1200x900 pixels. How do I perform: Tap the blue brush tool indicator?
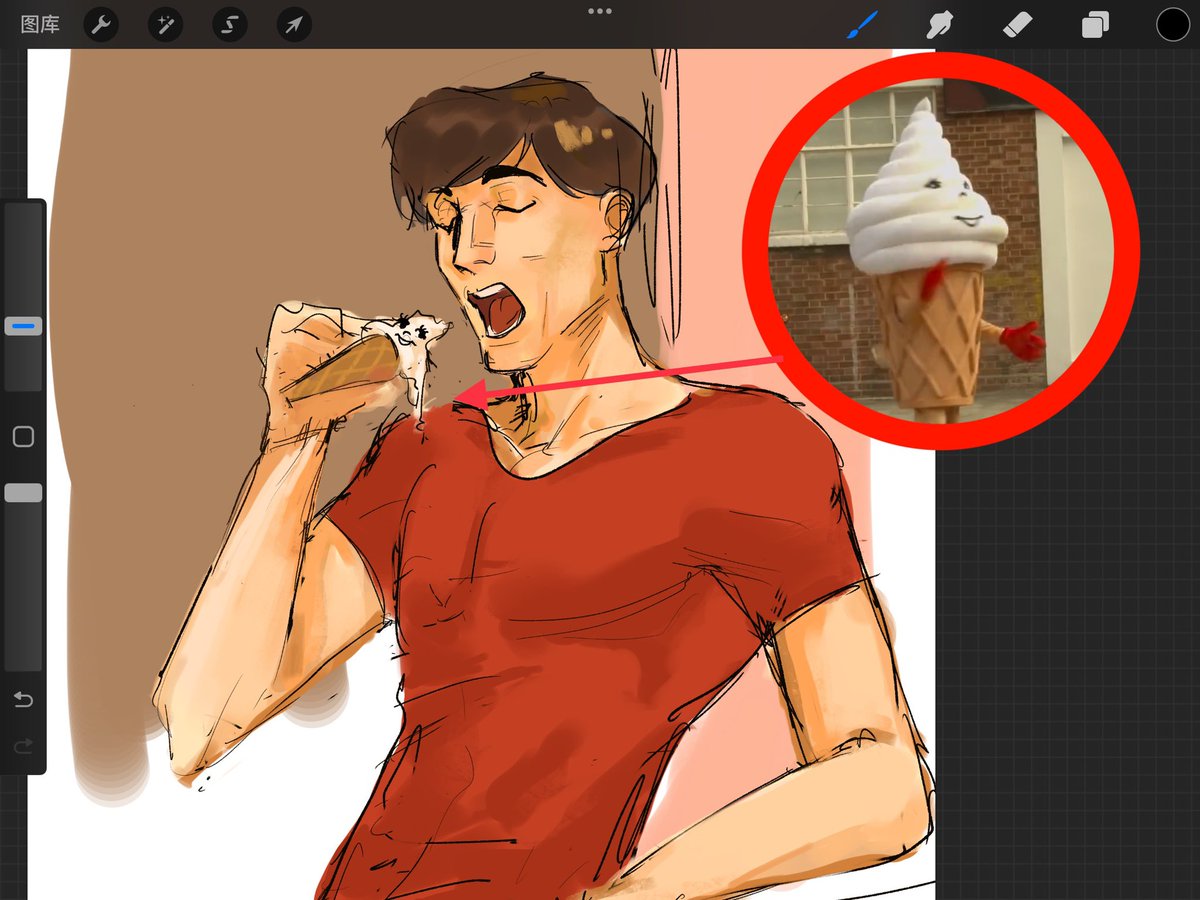coord(862,24)
